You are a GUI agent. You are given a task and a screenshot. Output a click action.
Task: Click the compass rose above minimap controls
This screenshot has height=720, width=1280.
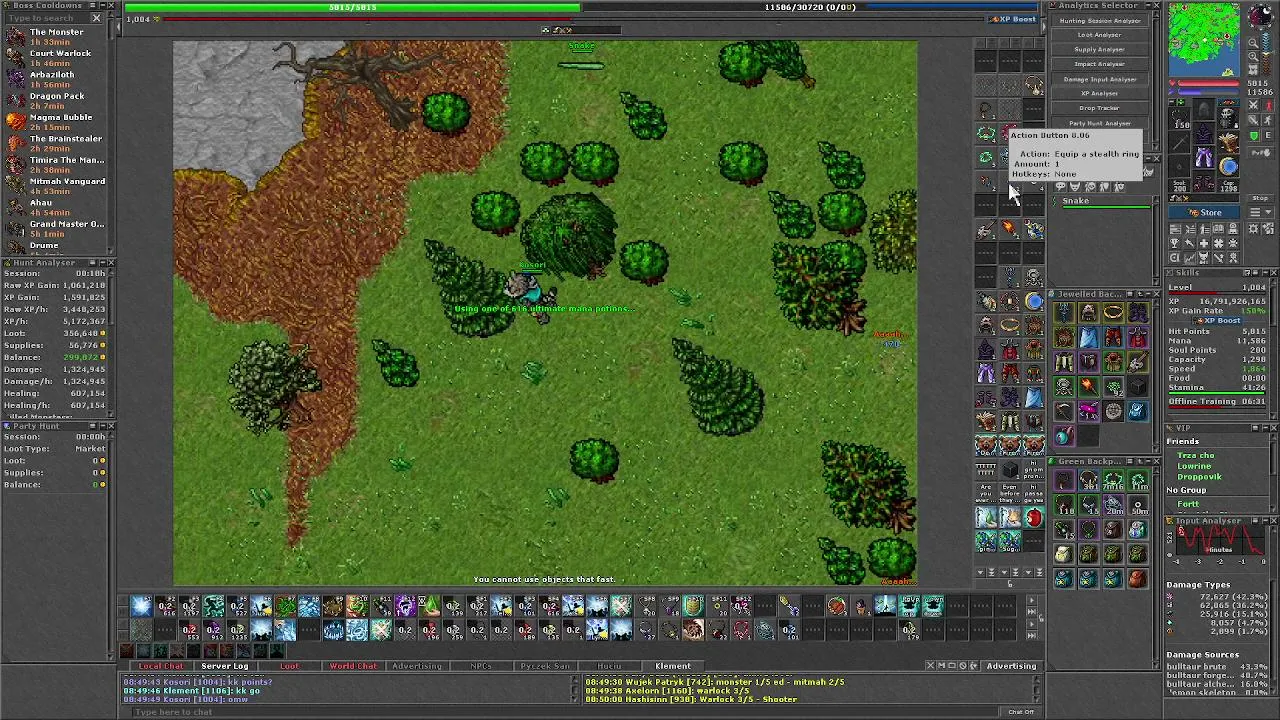[x=1262, y=15]
